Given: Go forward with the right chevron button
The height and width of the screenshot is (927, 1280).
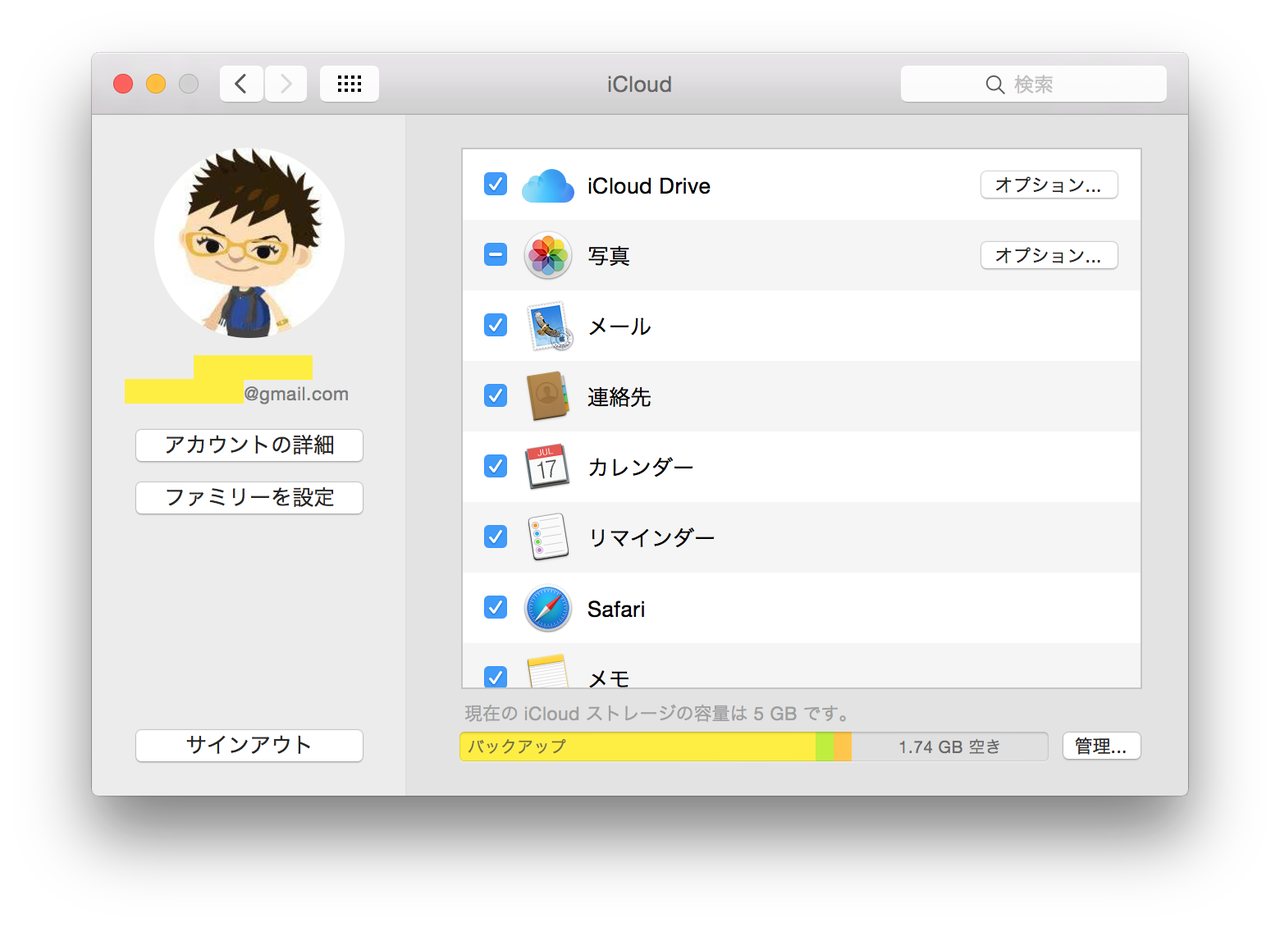Looking at the screenshot, I should (285, 84).
